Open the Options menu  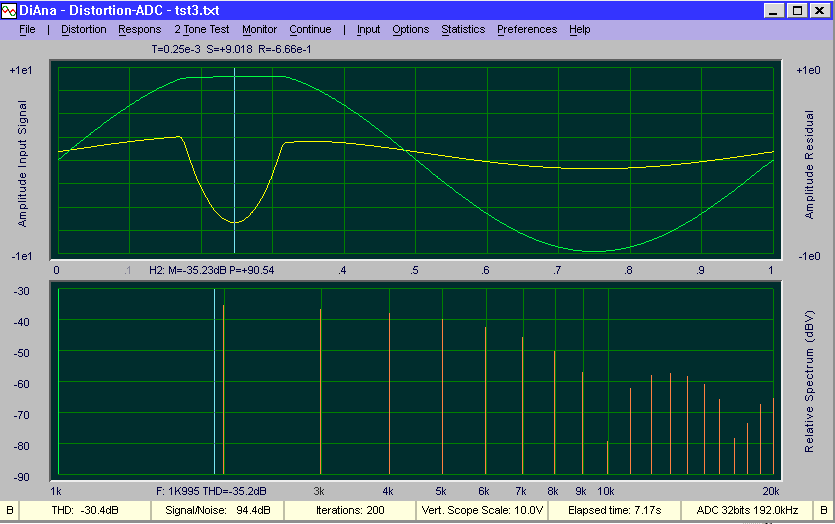click(411, 30)
